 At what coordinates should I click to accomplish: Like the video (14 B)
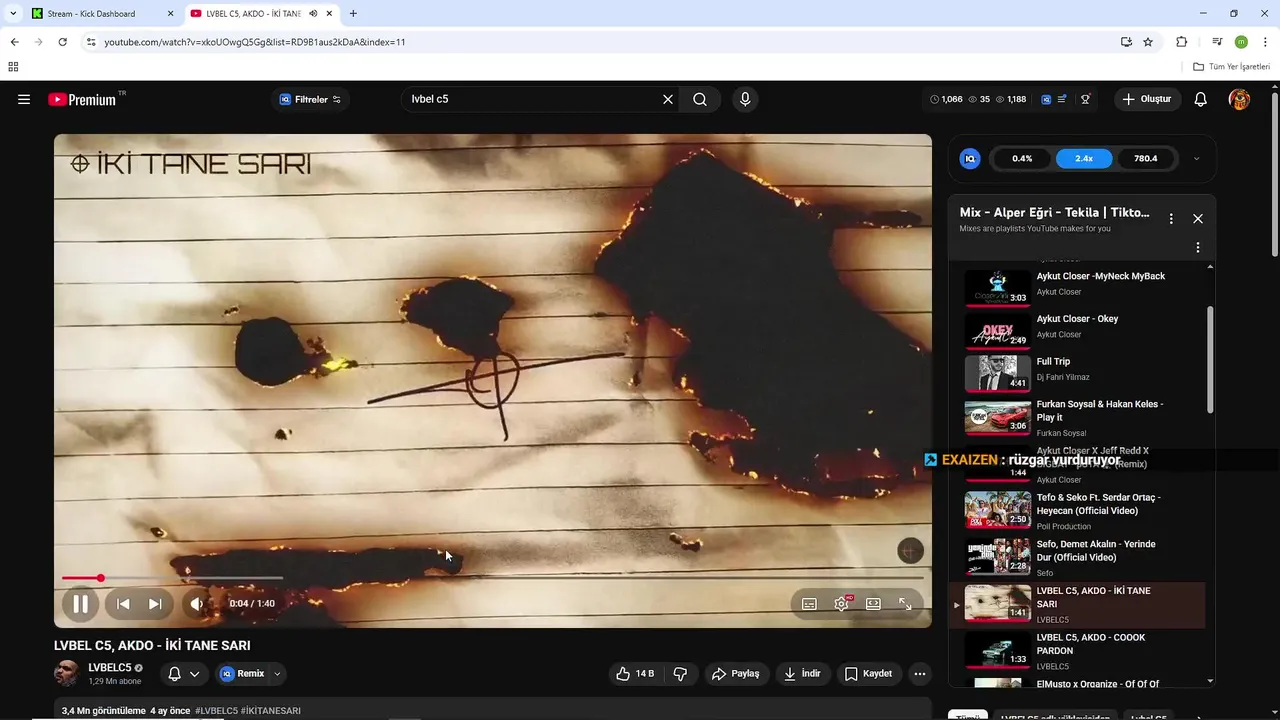pyautogui.click(x=635, y=674)
